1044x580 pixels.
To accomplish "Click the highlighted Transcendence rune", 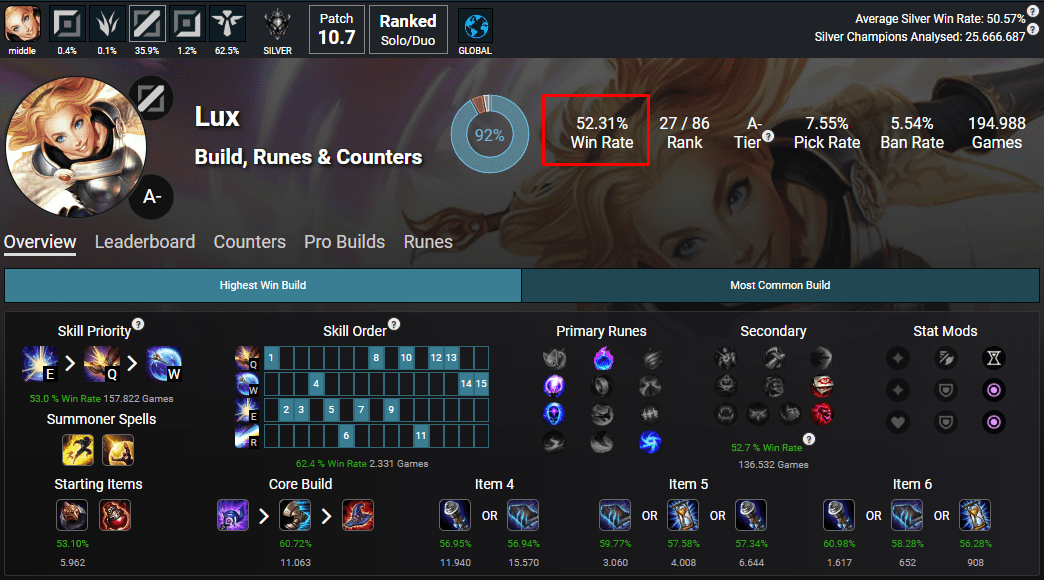I will 554,414.
